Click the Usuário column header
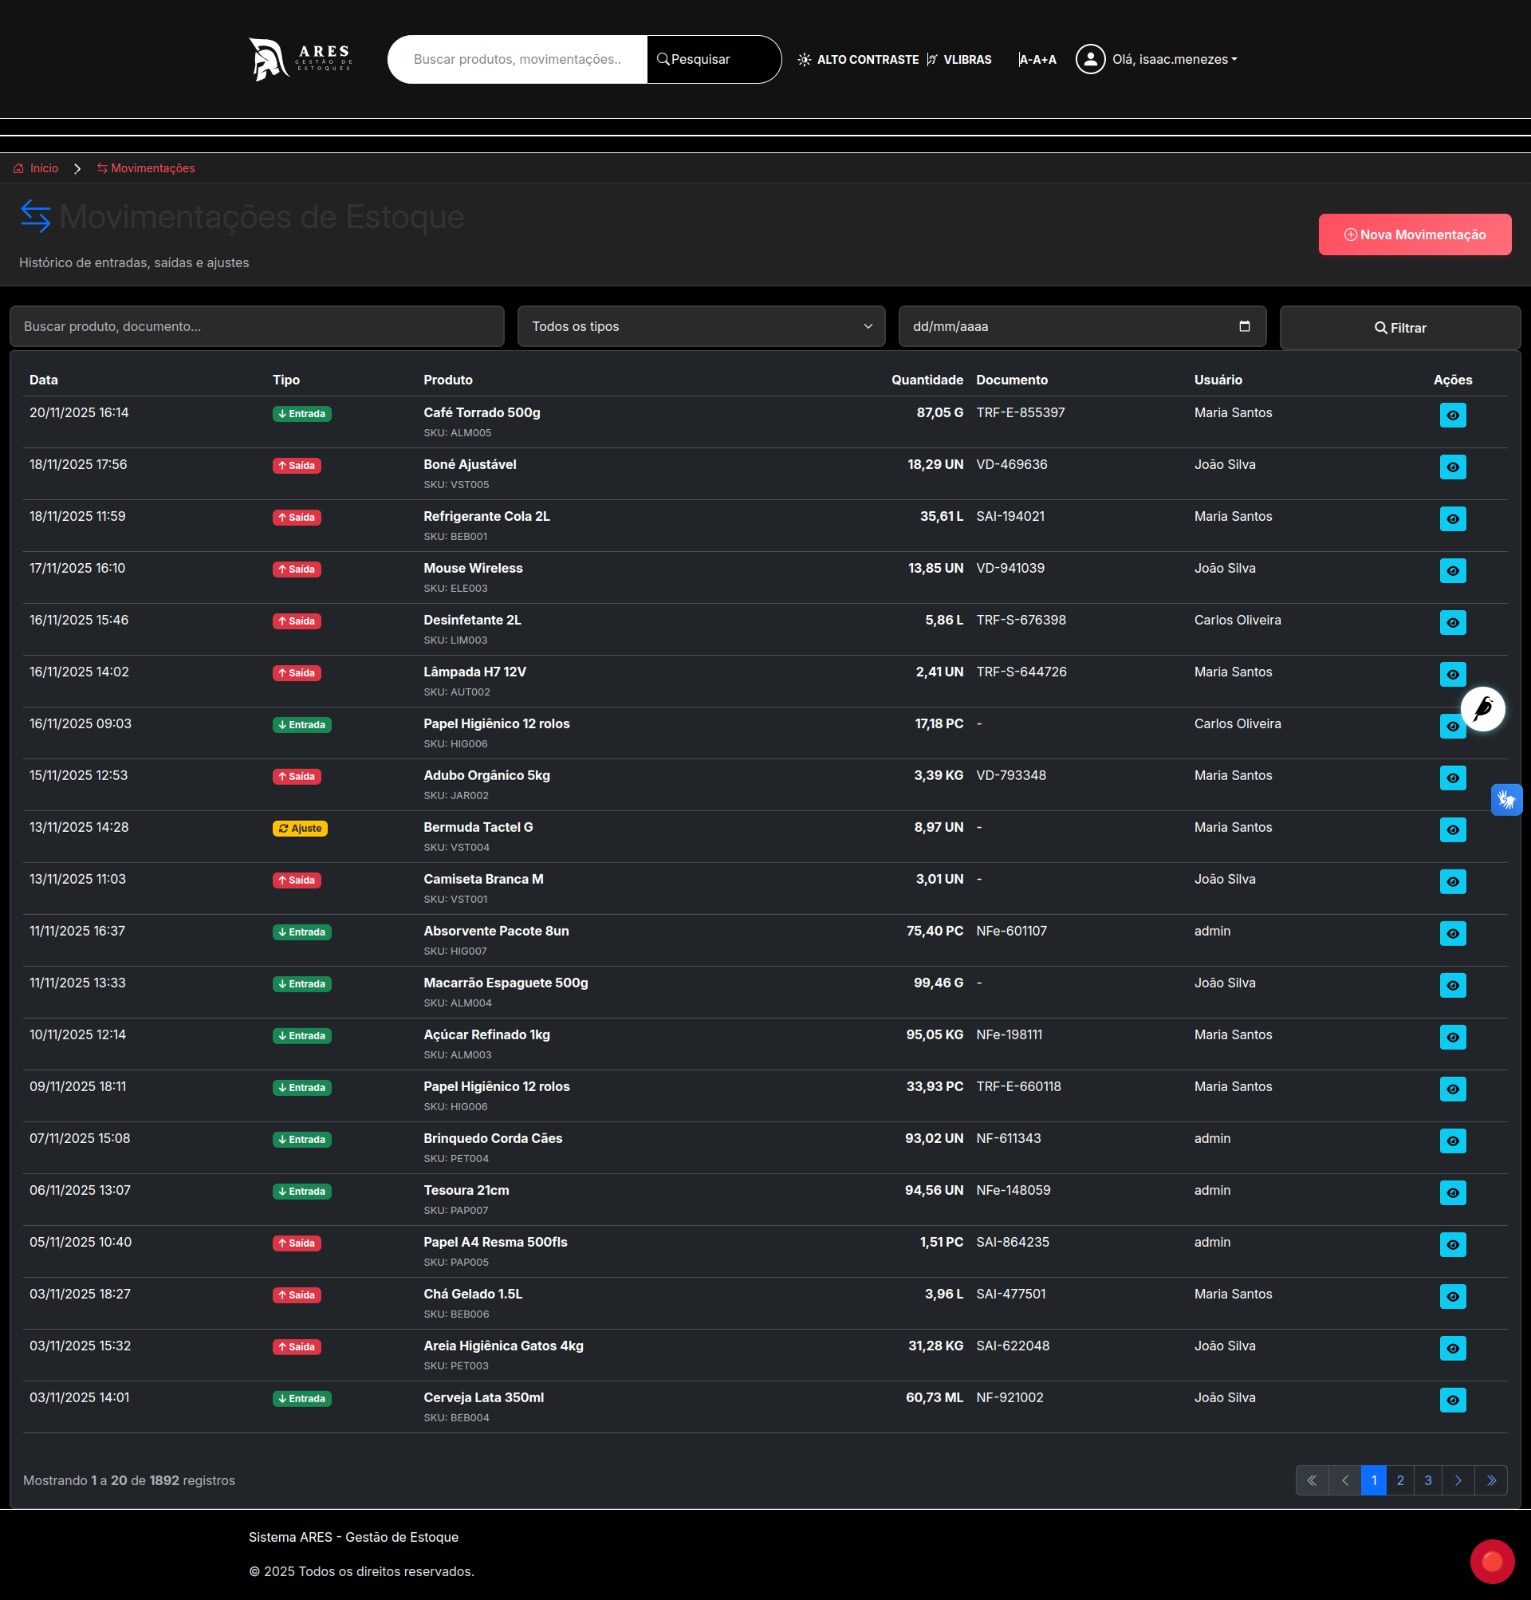This screenshot has height=1600, width=1531. 1218,380
